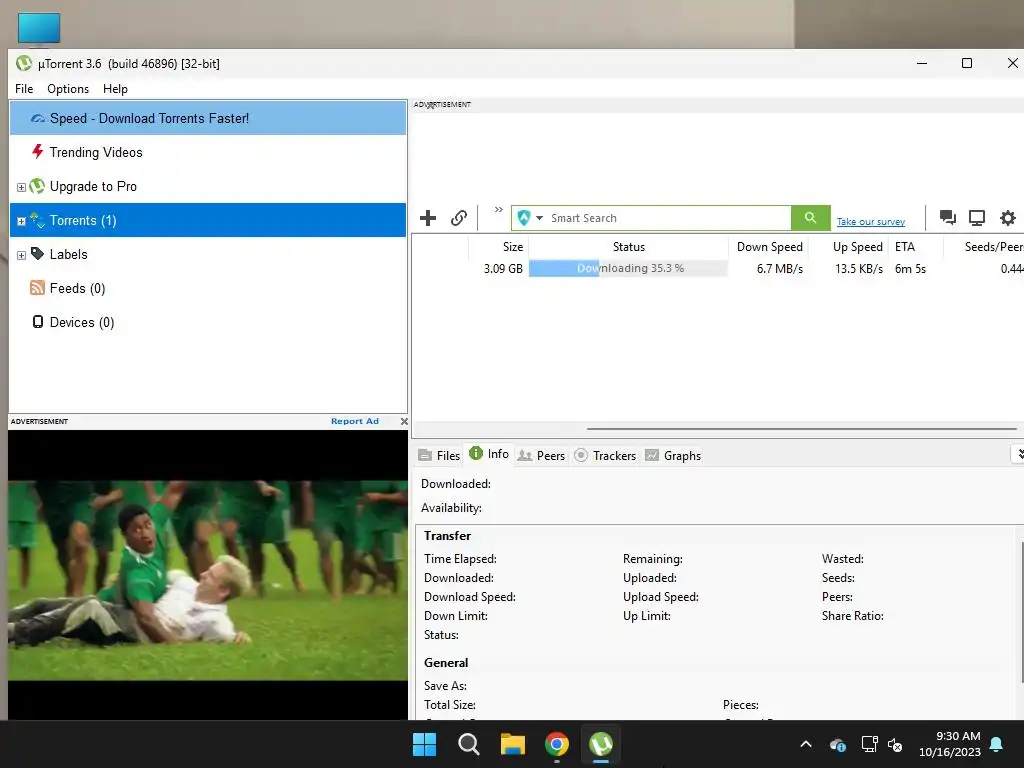This screenshot has width=1024, height=768.
Task: Expand hidden toolbar buttons with double chevron
Action: click(x=498, y=210)
